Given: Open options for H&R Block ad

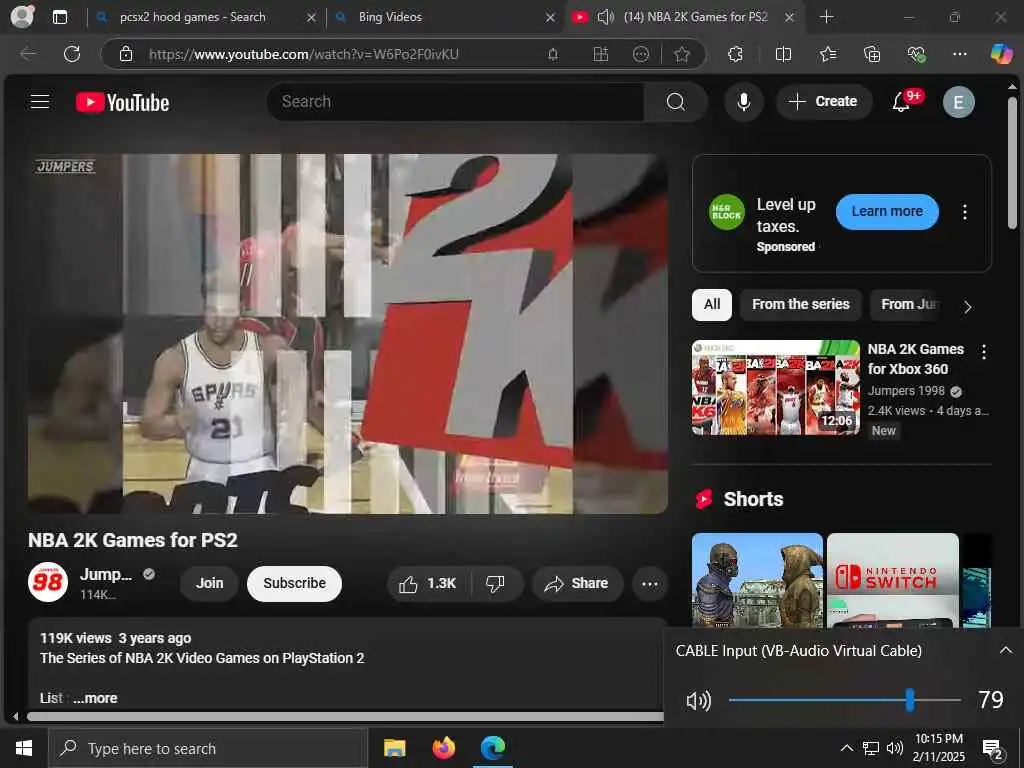Looking at the screenshot, I should click(x=965, y=212).
